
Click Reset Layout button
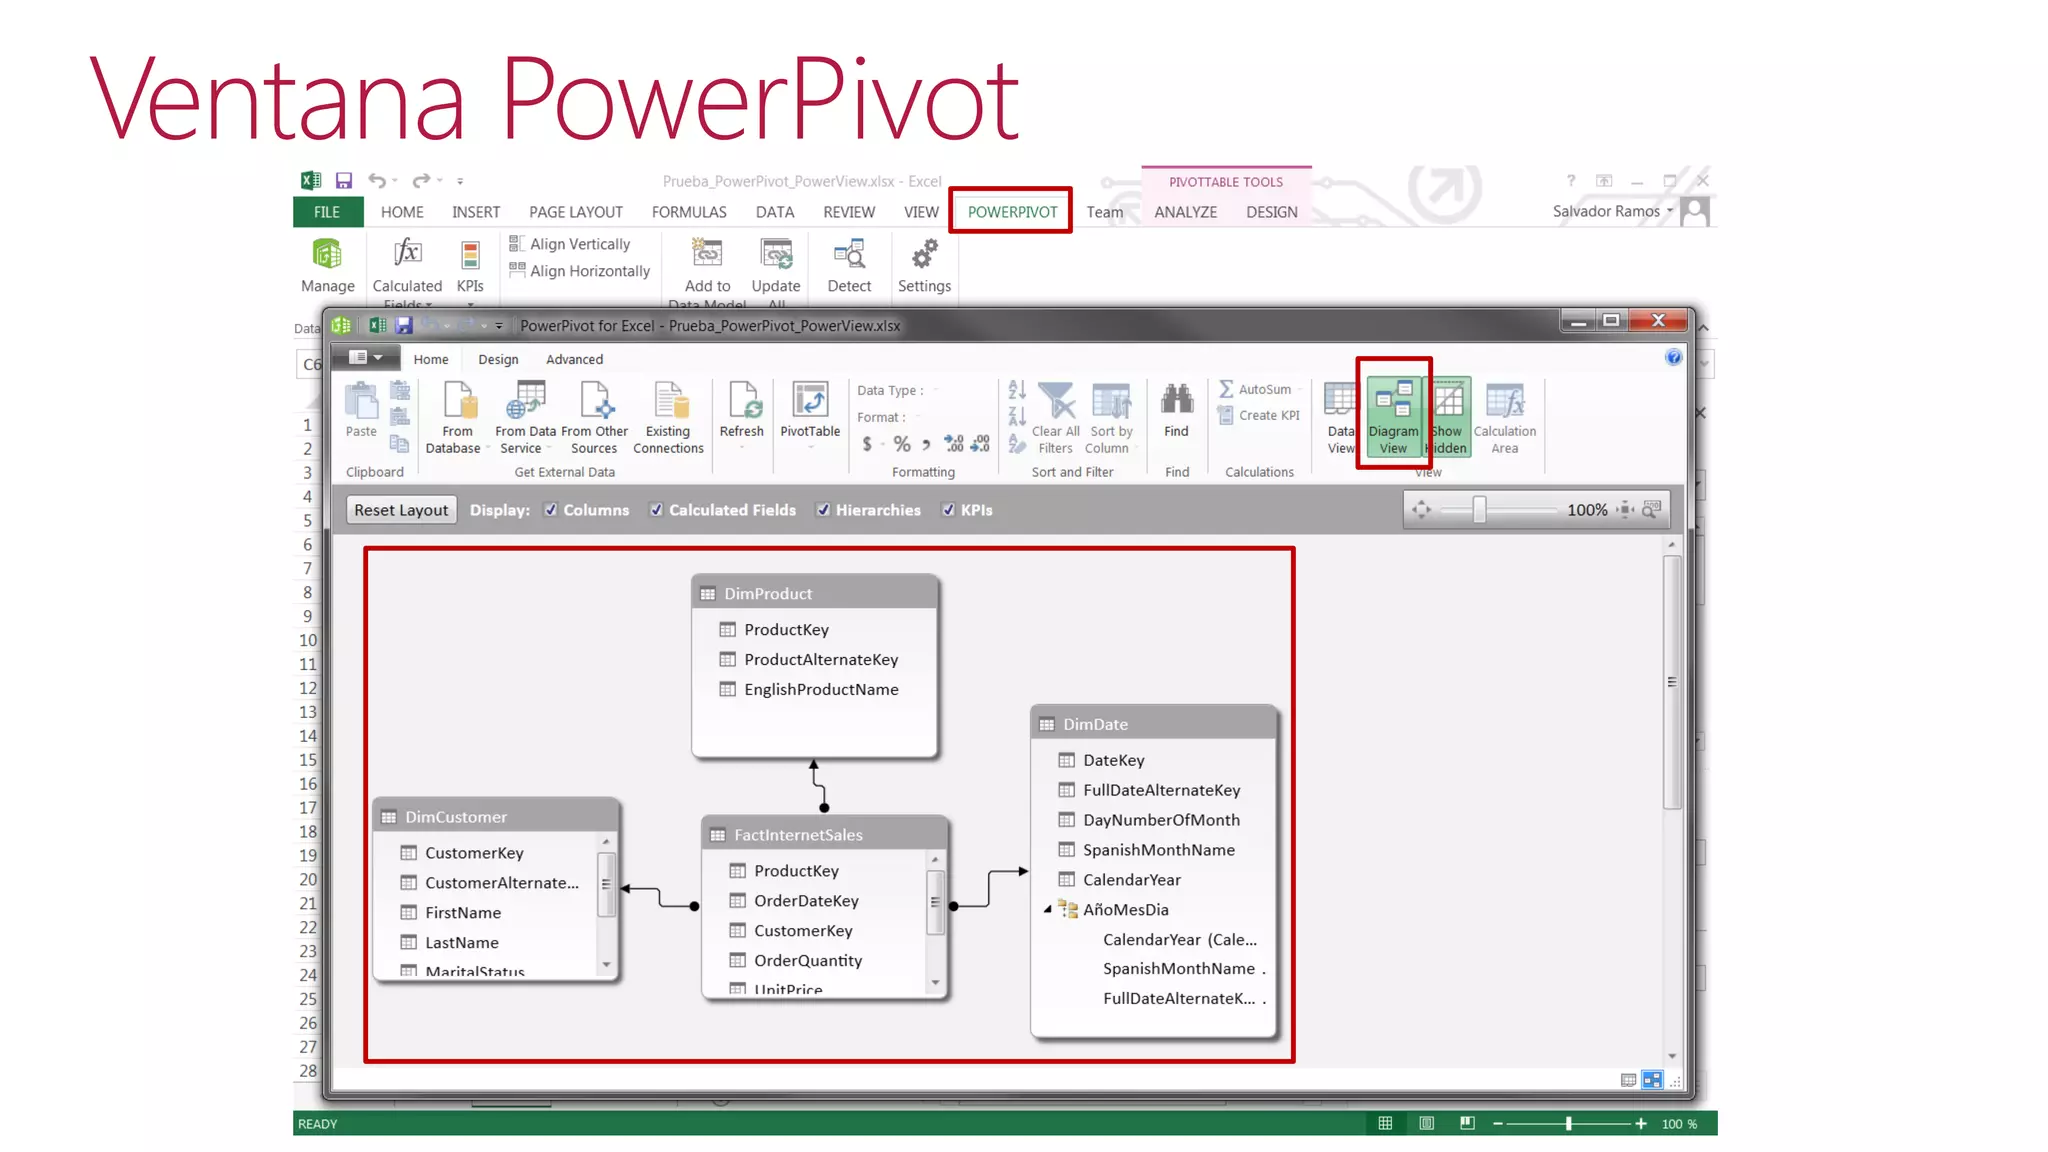coord(401,510)
